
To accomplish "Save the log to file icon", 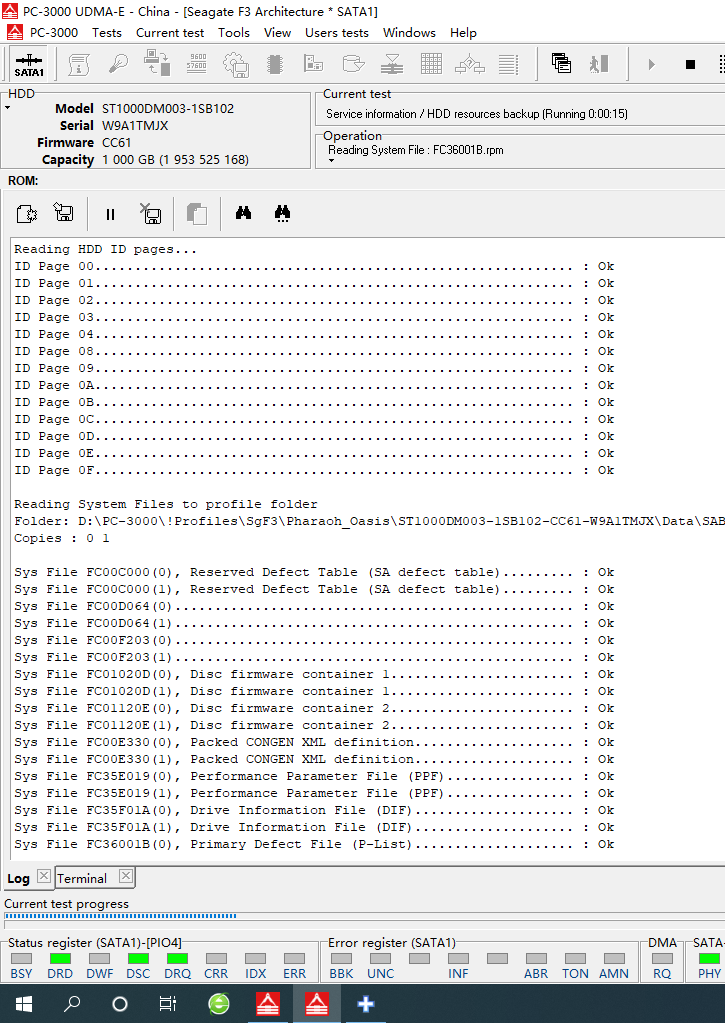I will [63, 213].
